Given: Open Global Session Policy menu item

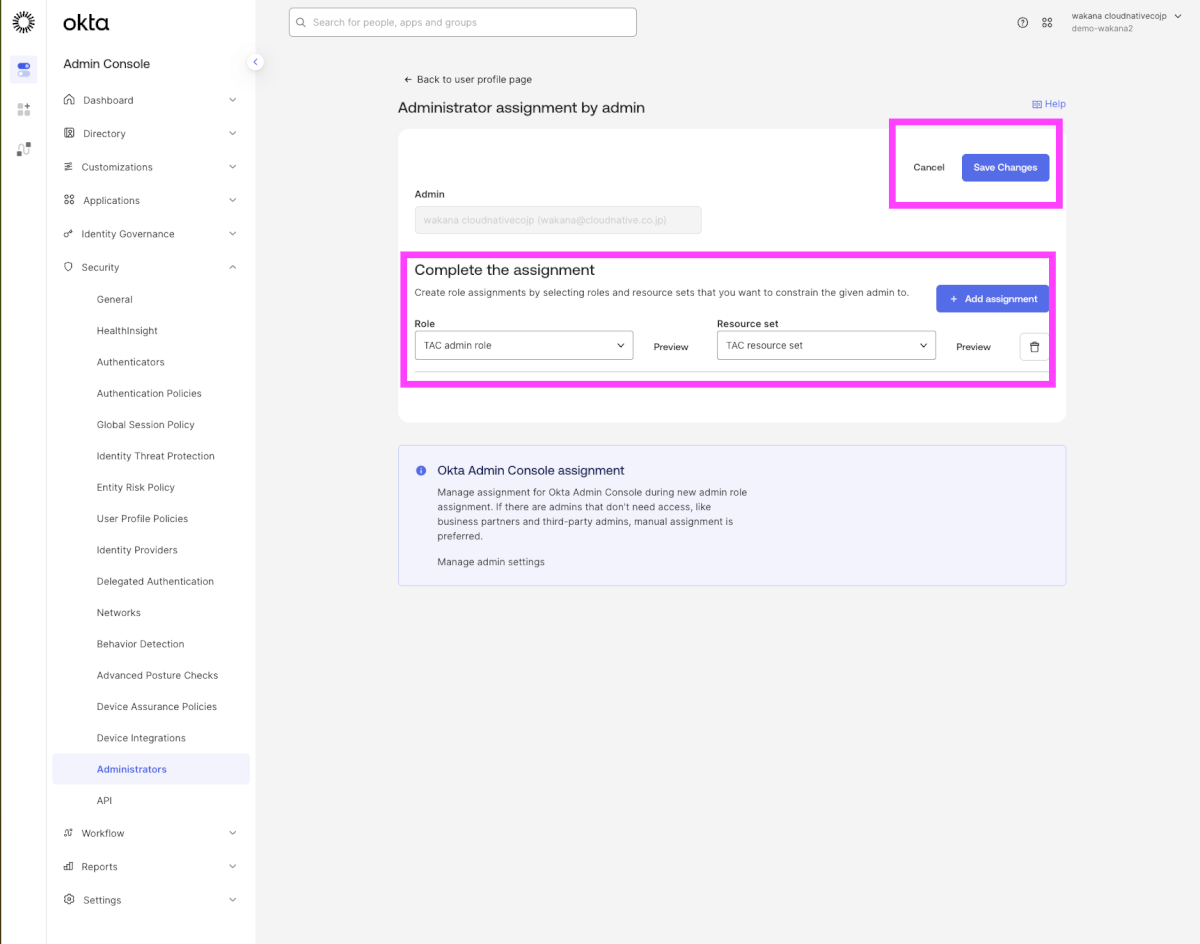Looking at the screenshot, I should point(145,425).
